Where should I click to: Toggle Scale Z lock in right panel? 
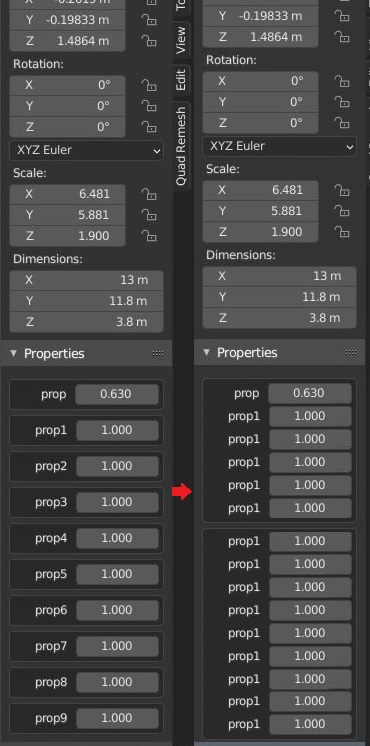(x=342, y=232)
